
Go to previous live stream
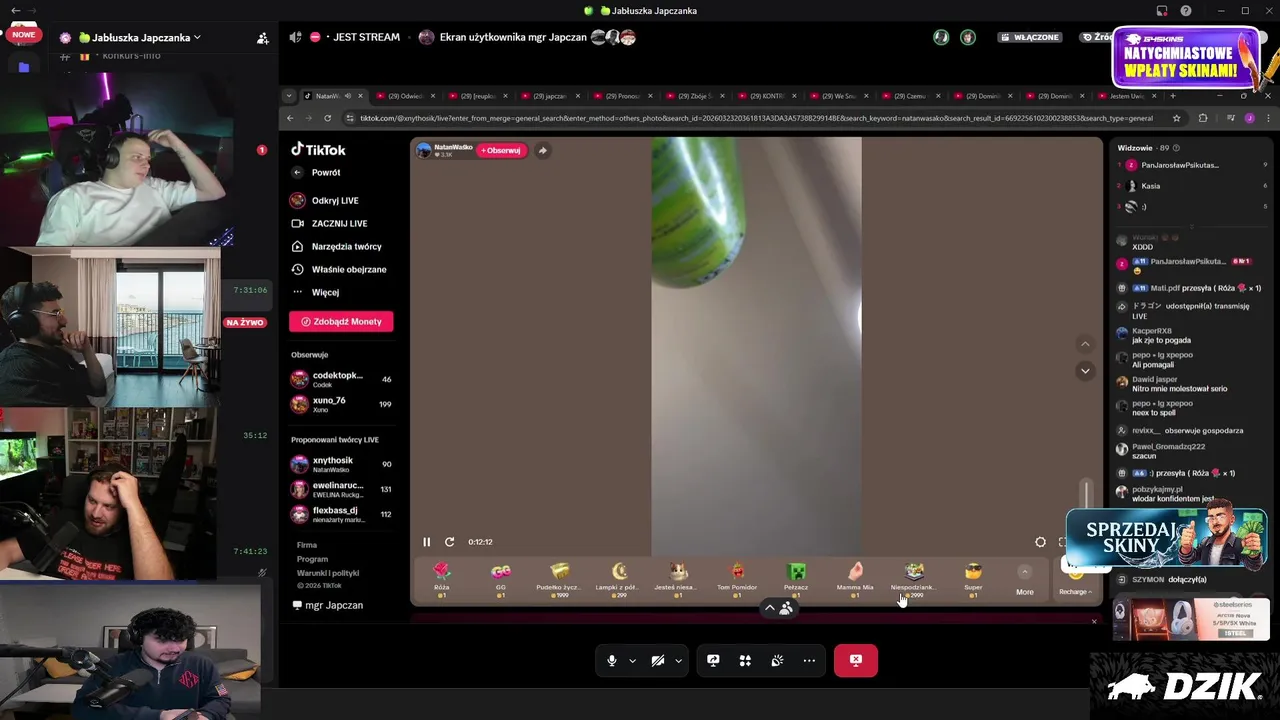[1085, 344]
